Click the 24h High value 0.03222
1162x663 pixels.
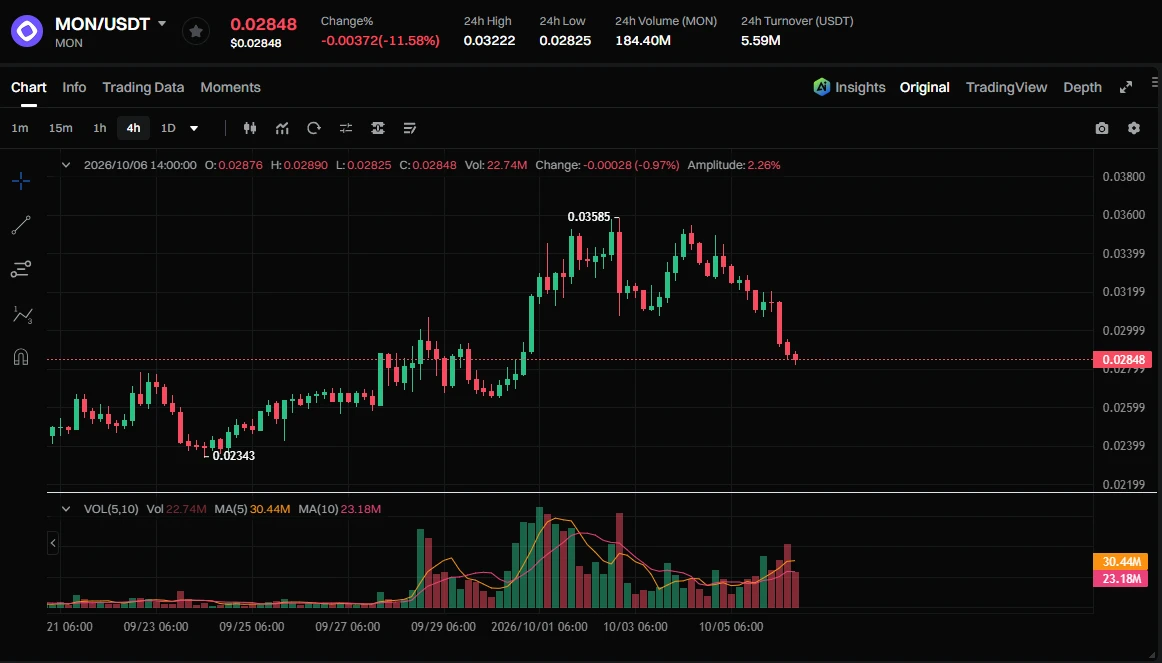[x=489, y=41]
